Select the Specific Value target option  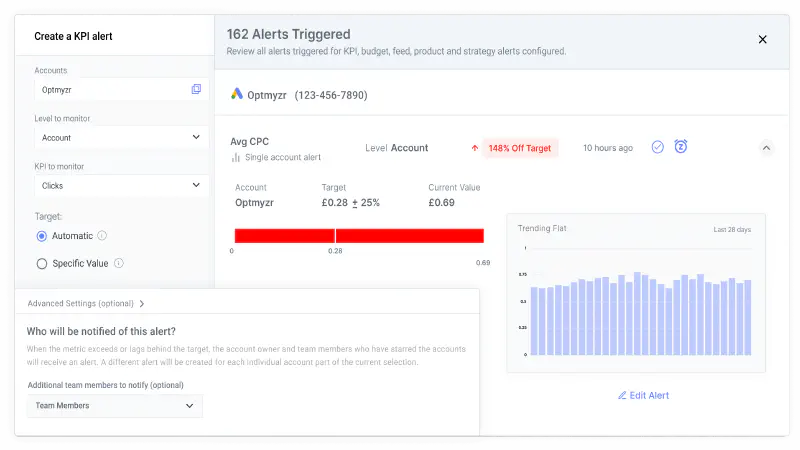point(42,264)
